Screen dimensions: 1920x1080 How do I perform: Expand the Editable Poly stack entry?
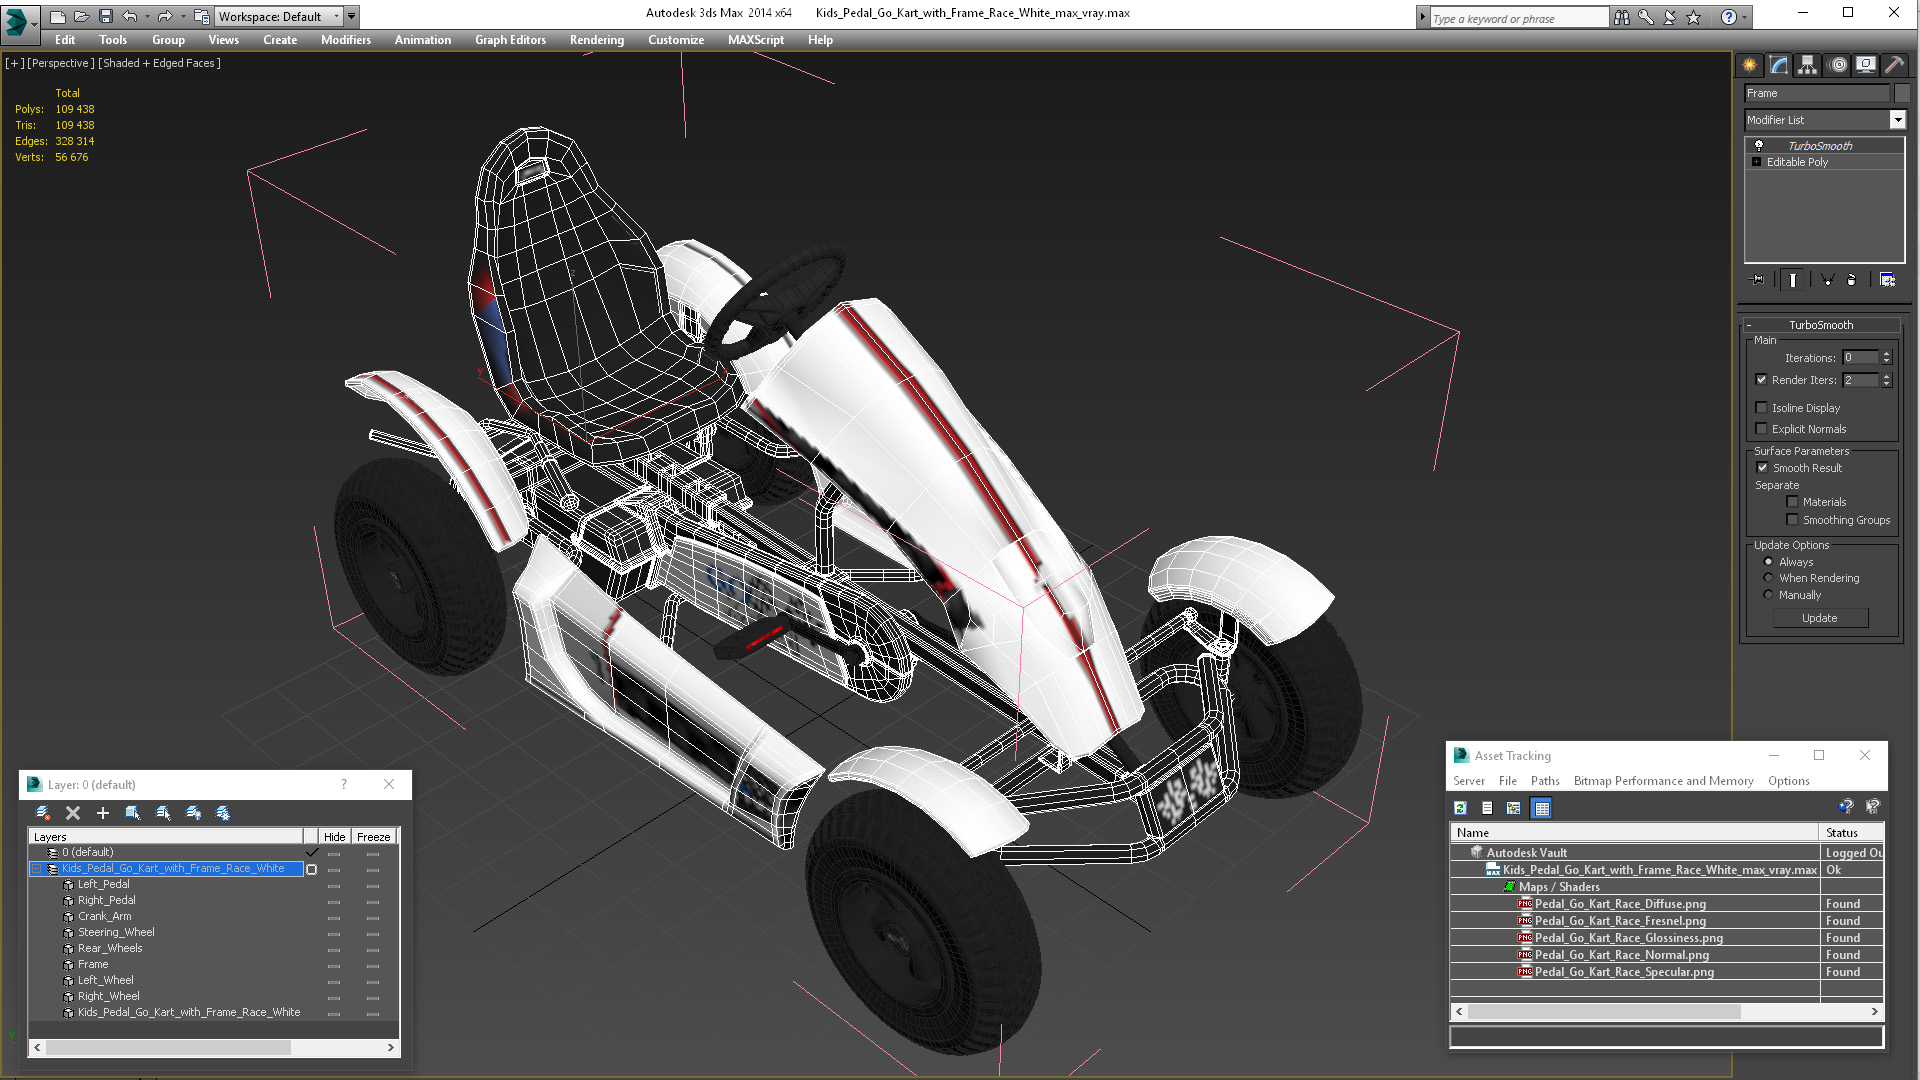tap(1757, 162)
